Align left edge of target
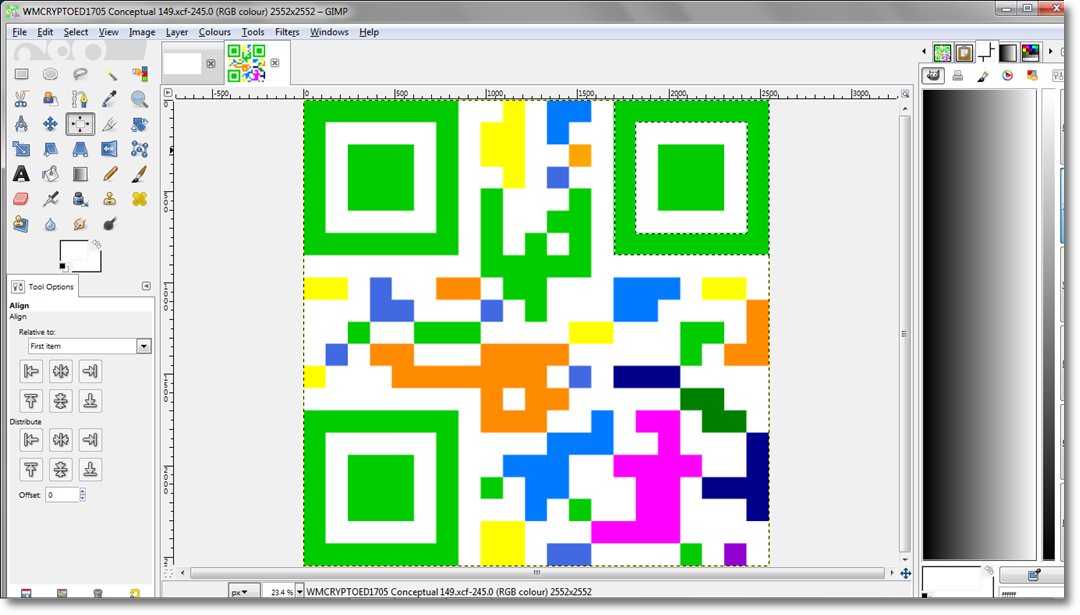The height and width of the screenshot is (615, 1080). coord(31,371)
